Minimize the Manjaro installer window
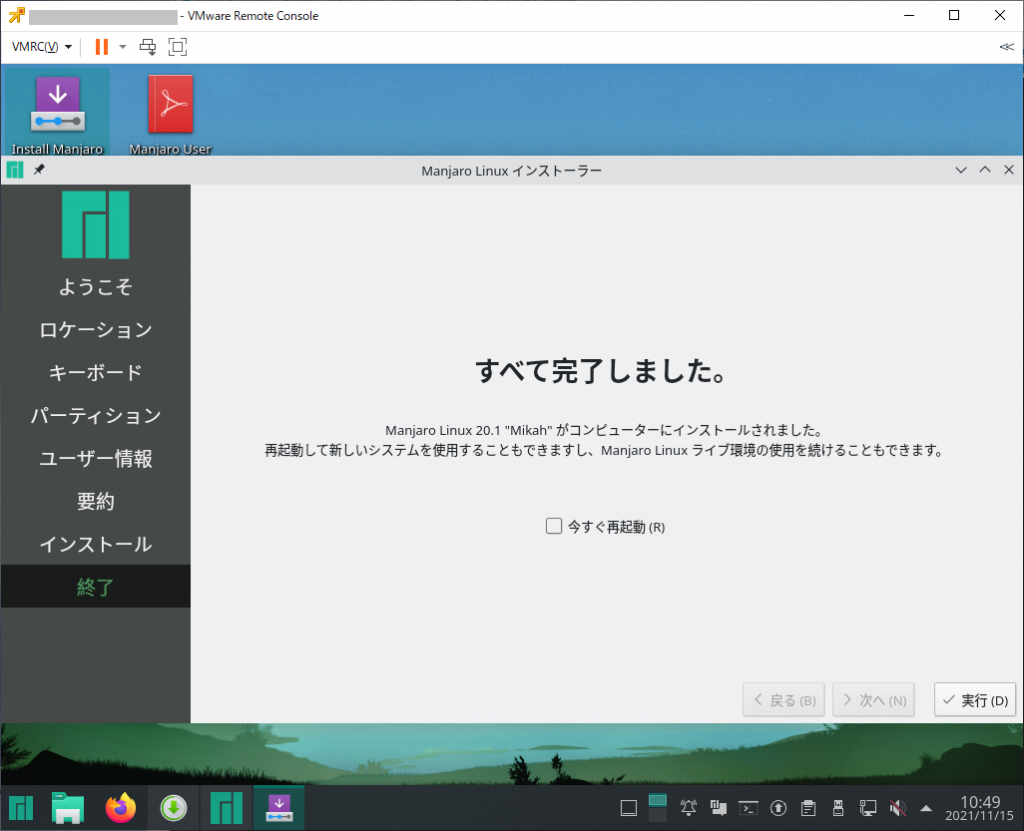 coord(961,170)
